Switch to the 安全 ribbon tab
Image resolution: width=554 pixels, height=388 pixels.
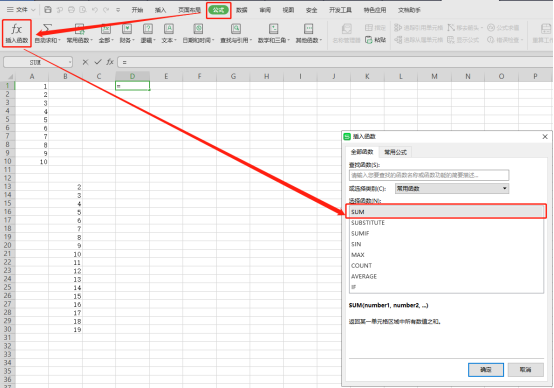pyautogui.click(x=312, y=10)
